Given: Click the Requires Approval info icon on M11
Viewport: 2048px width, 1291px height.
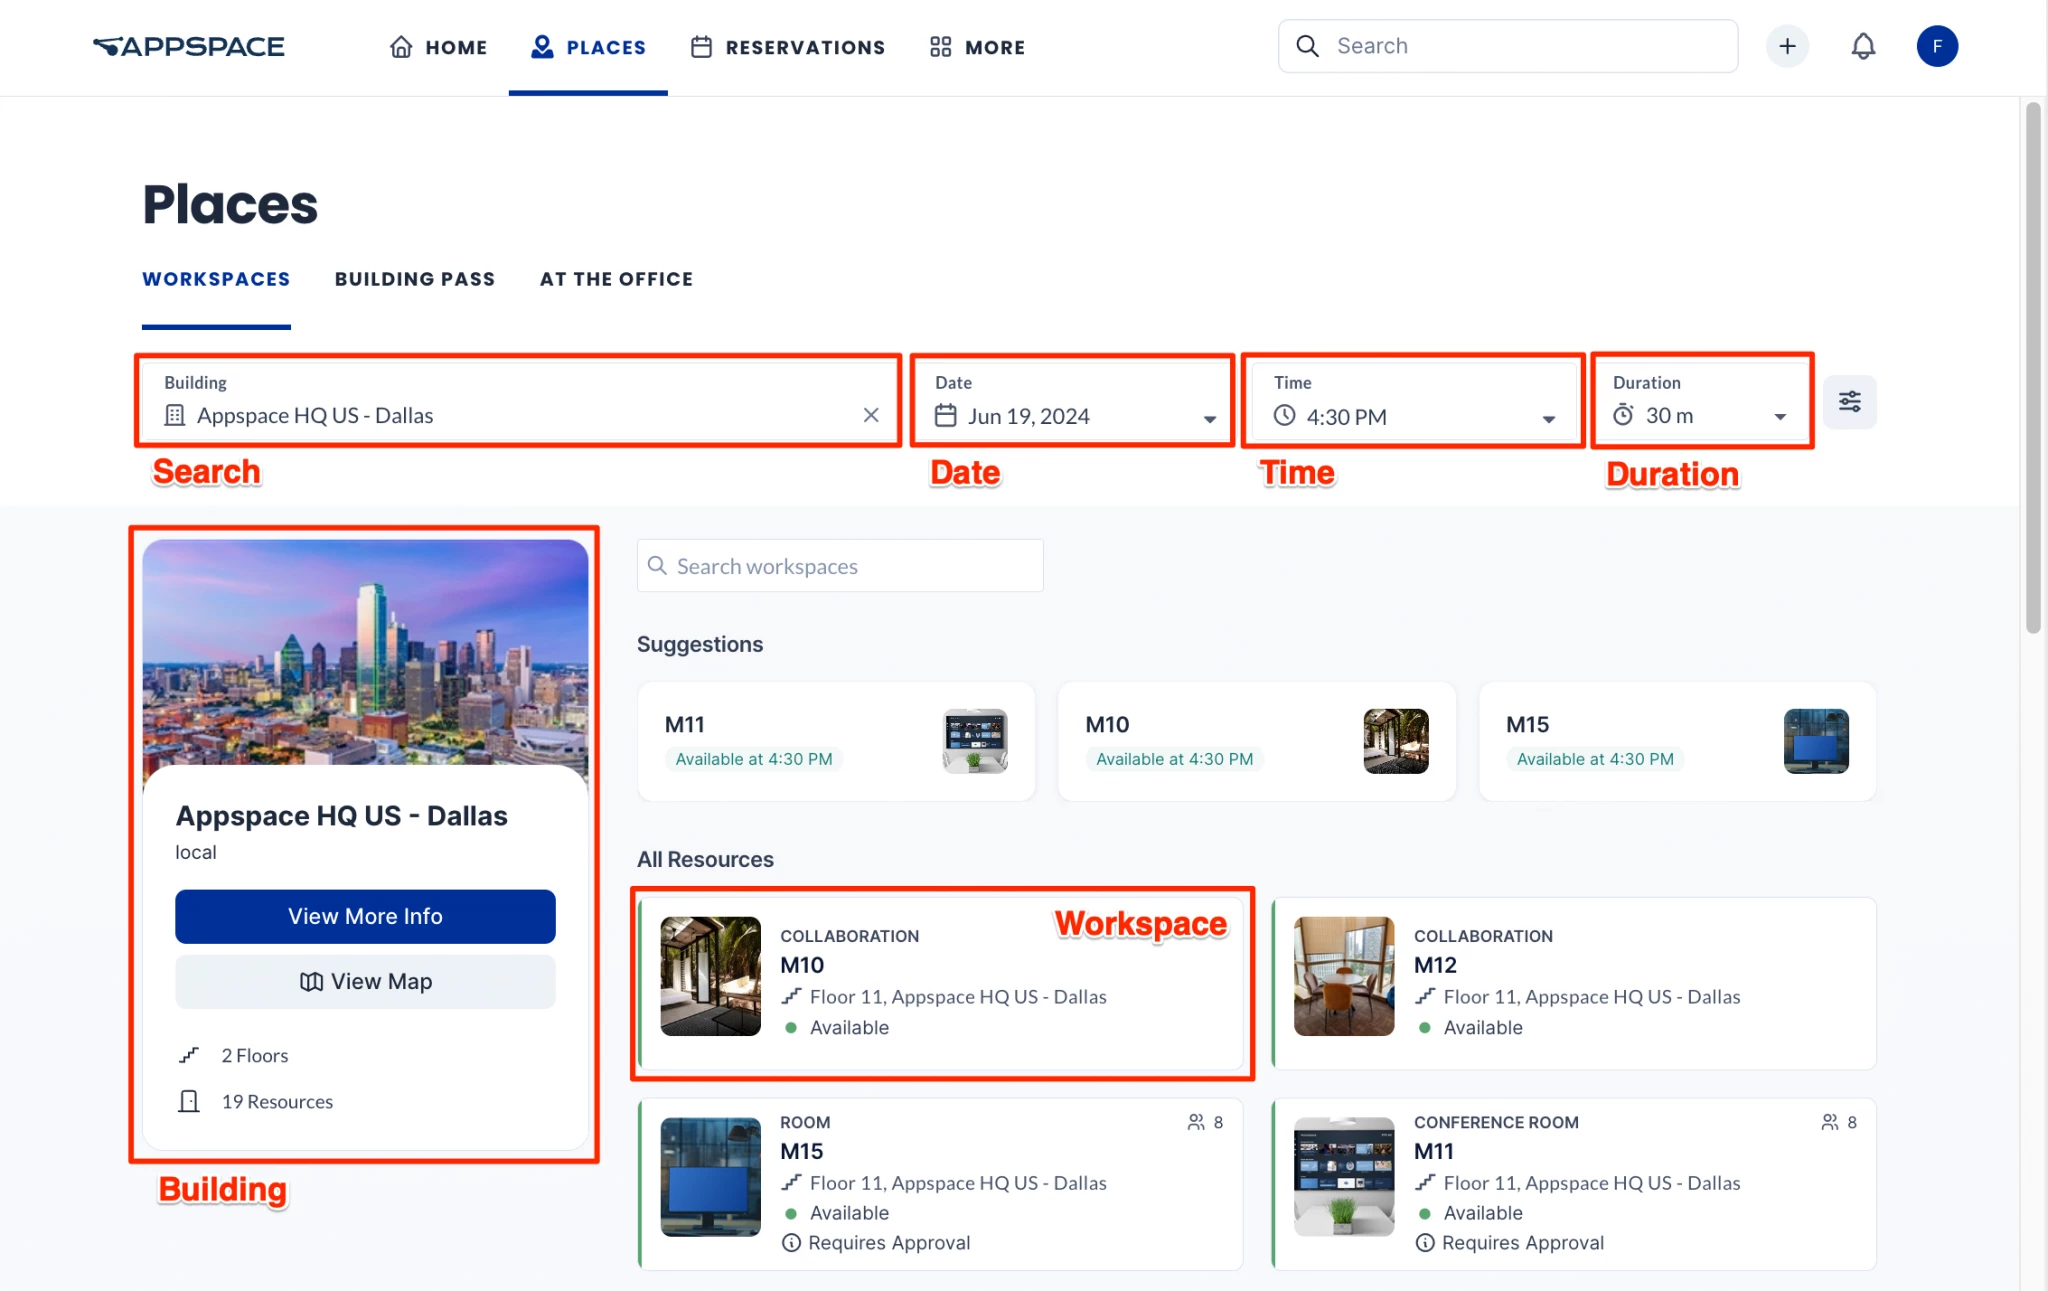Looking at the screenshot, I should [1425, 1243].
